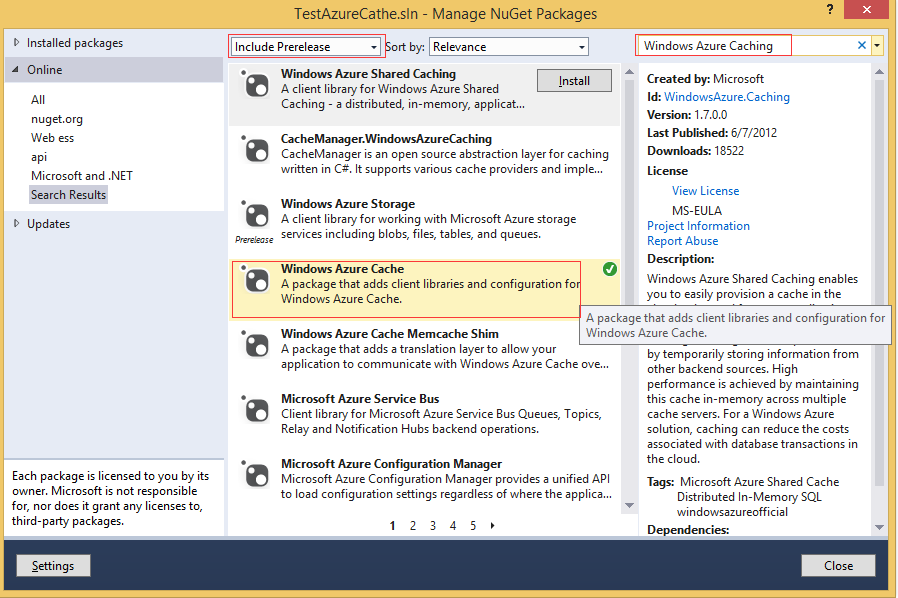Go to the next page of results arrow
898x598 pixels.
coord(493,525)
